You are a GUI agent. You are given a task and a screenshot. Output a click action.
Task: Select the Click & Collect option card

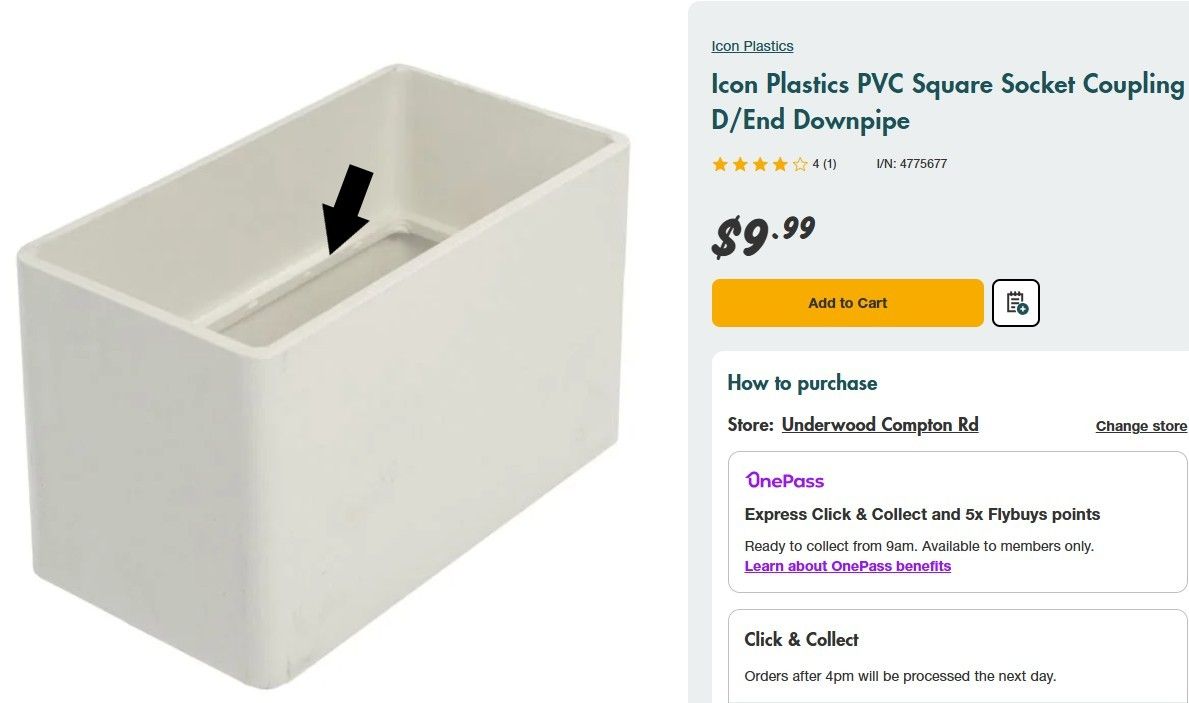point(956,655)
